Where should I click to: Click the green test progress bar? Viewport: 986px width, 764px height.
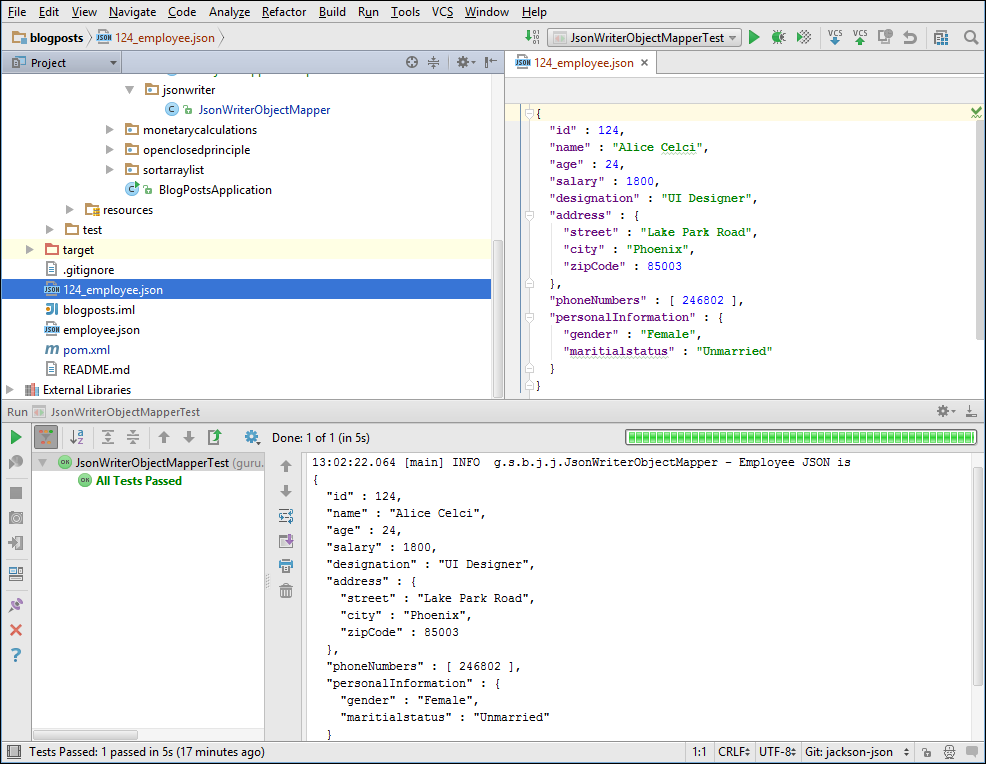(x=800, y=437)
